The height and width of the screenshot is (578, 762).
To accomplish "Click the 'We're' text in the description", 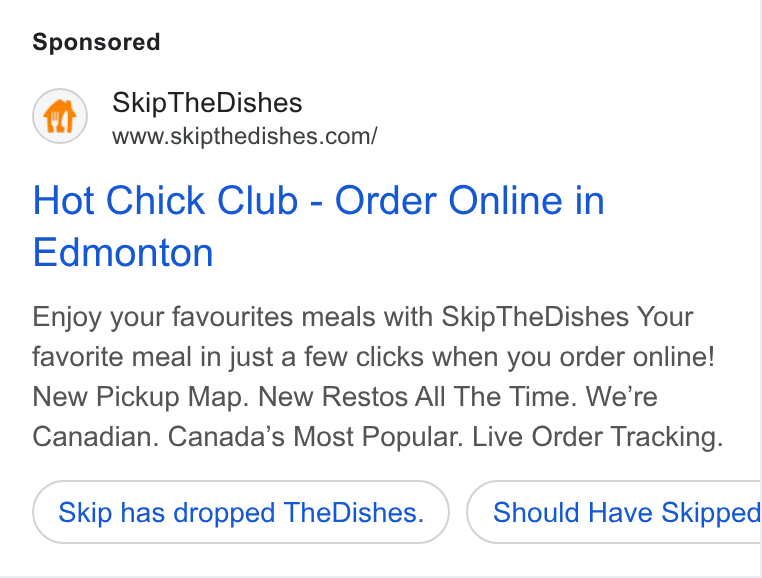I will [x=622, y=397].
